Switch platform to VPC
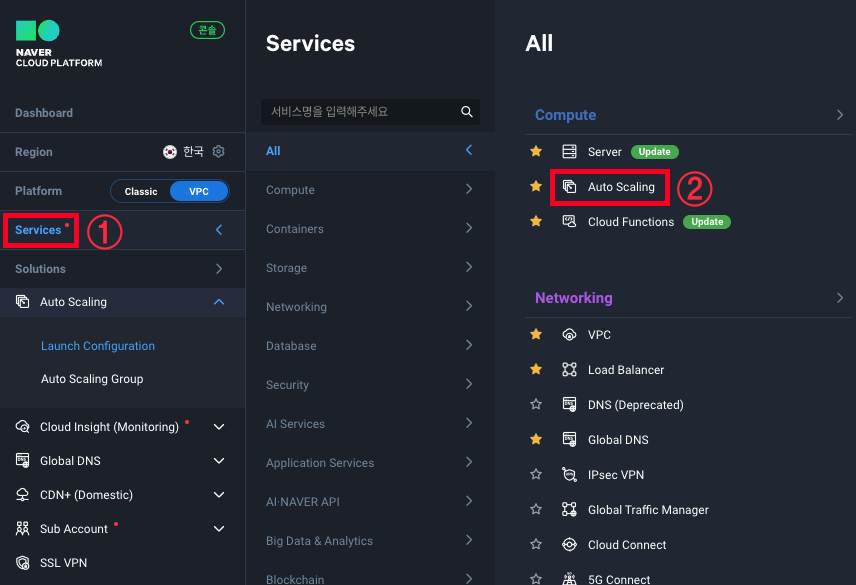The width and height of the screenshot is (856, 585). coord(199,192)
